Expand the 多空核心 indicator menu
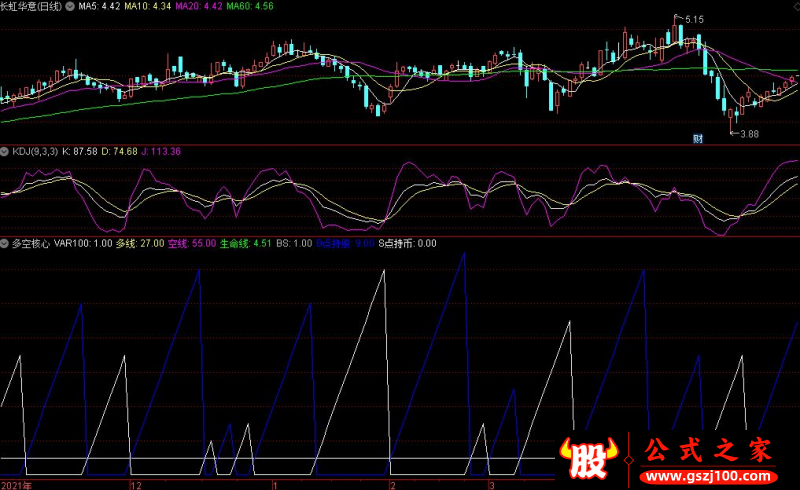This screenshot has width=800, height=490. click(5, 243)
